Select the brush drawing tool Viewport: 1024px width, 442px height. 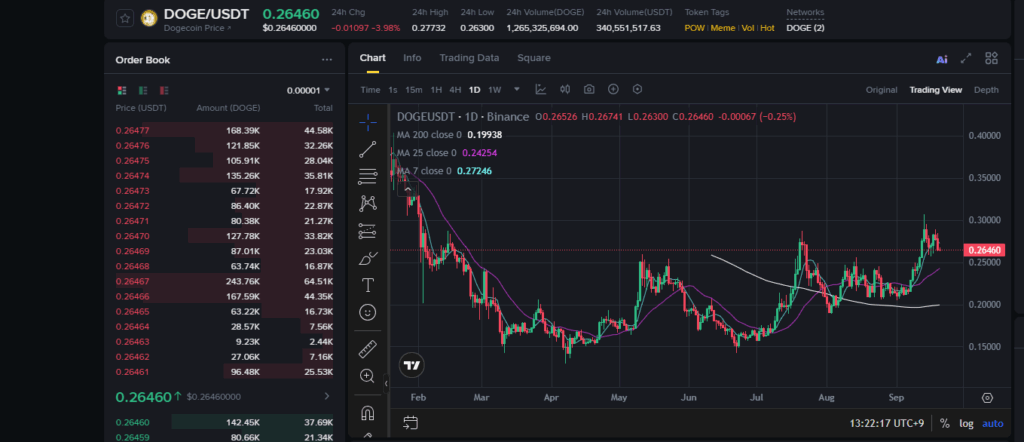(x=368, y=259)
